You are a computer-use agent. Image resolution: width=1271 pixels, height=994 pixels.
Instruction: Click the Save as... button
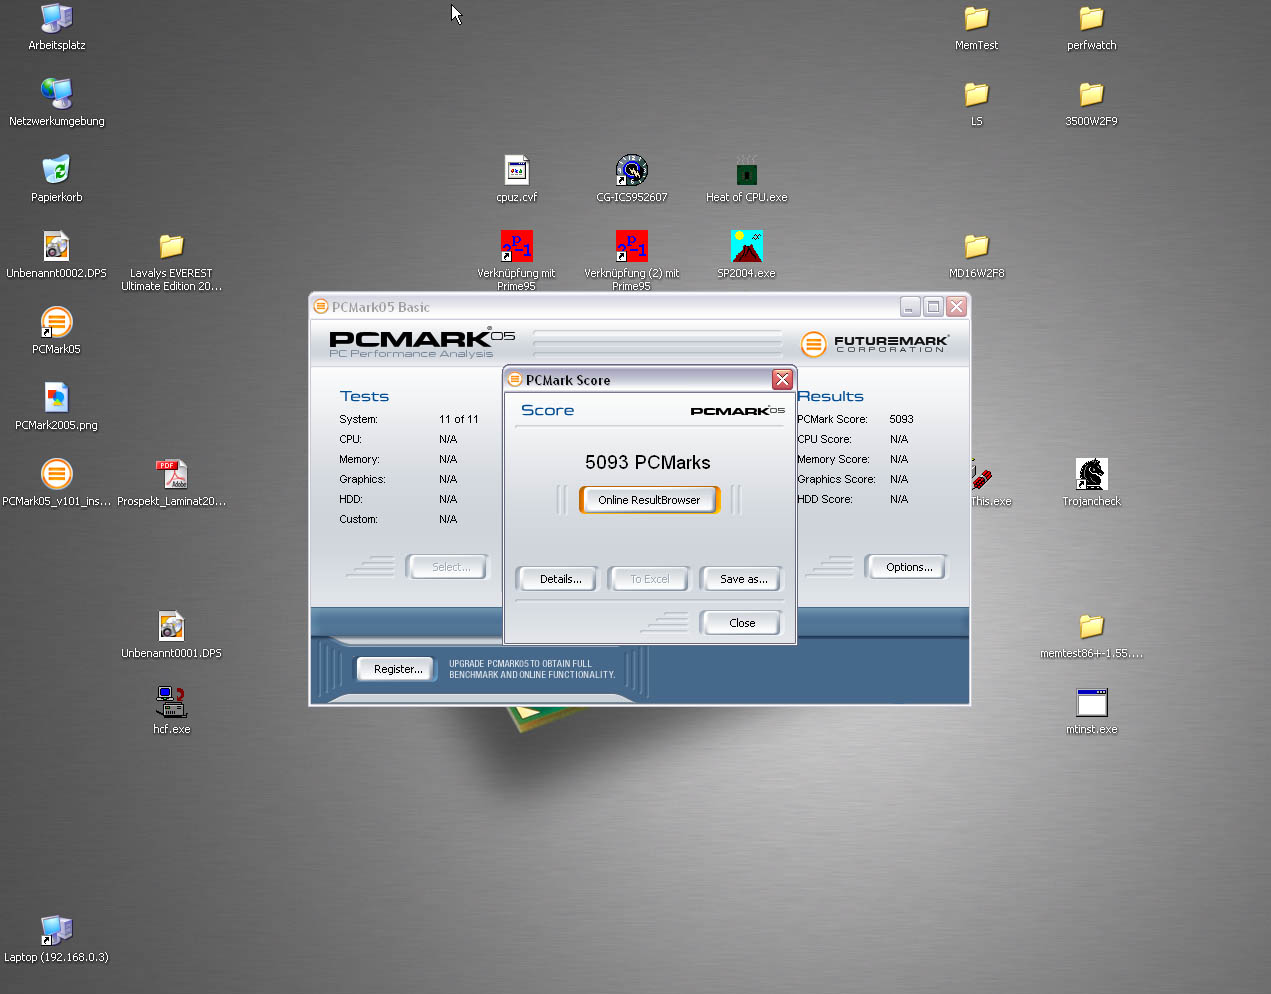point(744,579)
